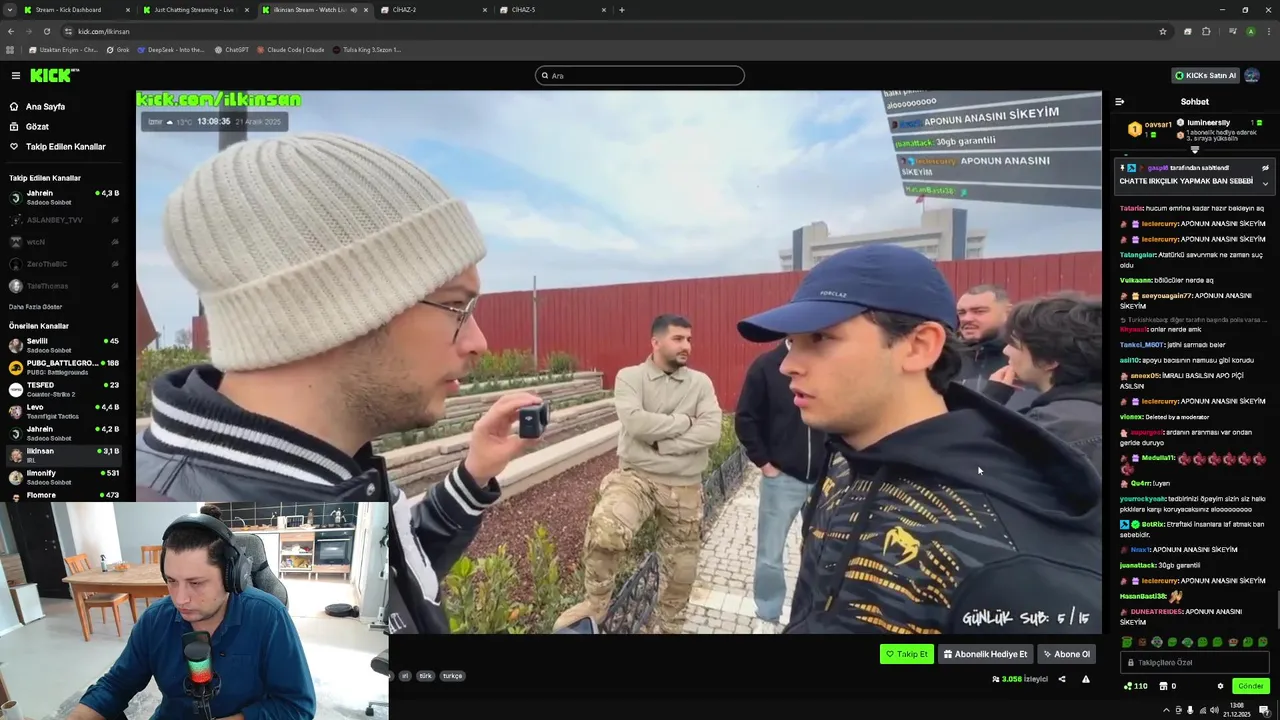
Task: Click the Gönder send button
Action: (1251, 686)
